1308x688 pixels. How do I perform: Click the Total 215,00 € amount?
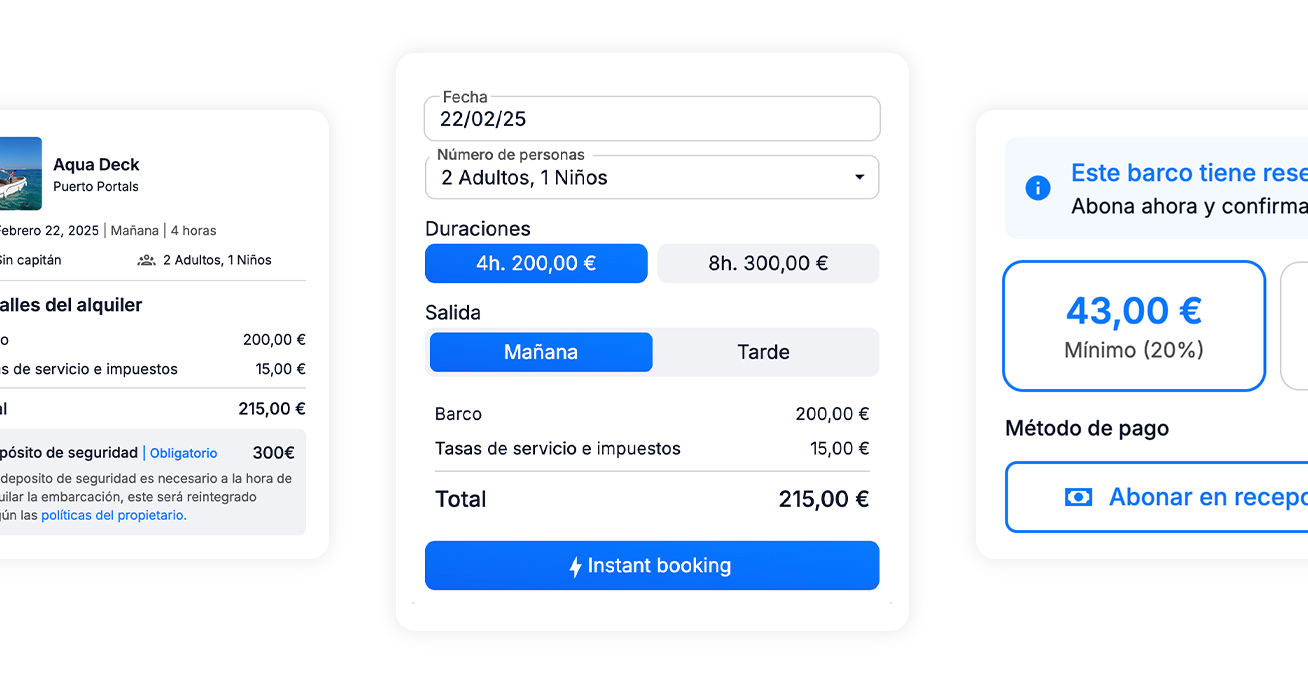pos(823,499)
